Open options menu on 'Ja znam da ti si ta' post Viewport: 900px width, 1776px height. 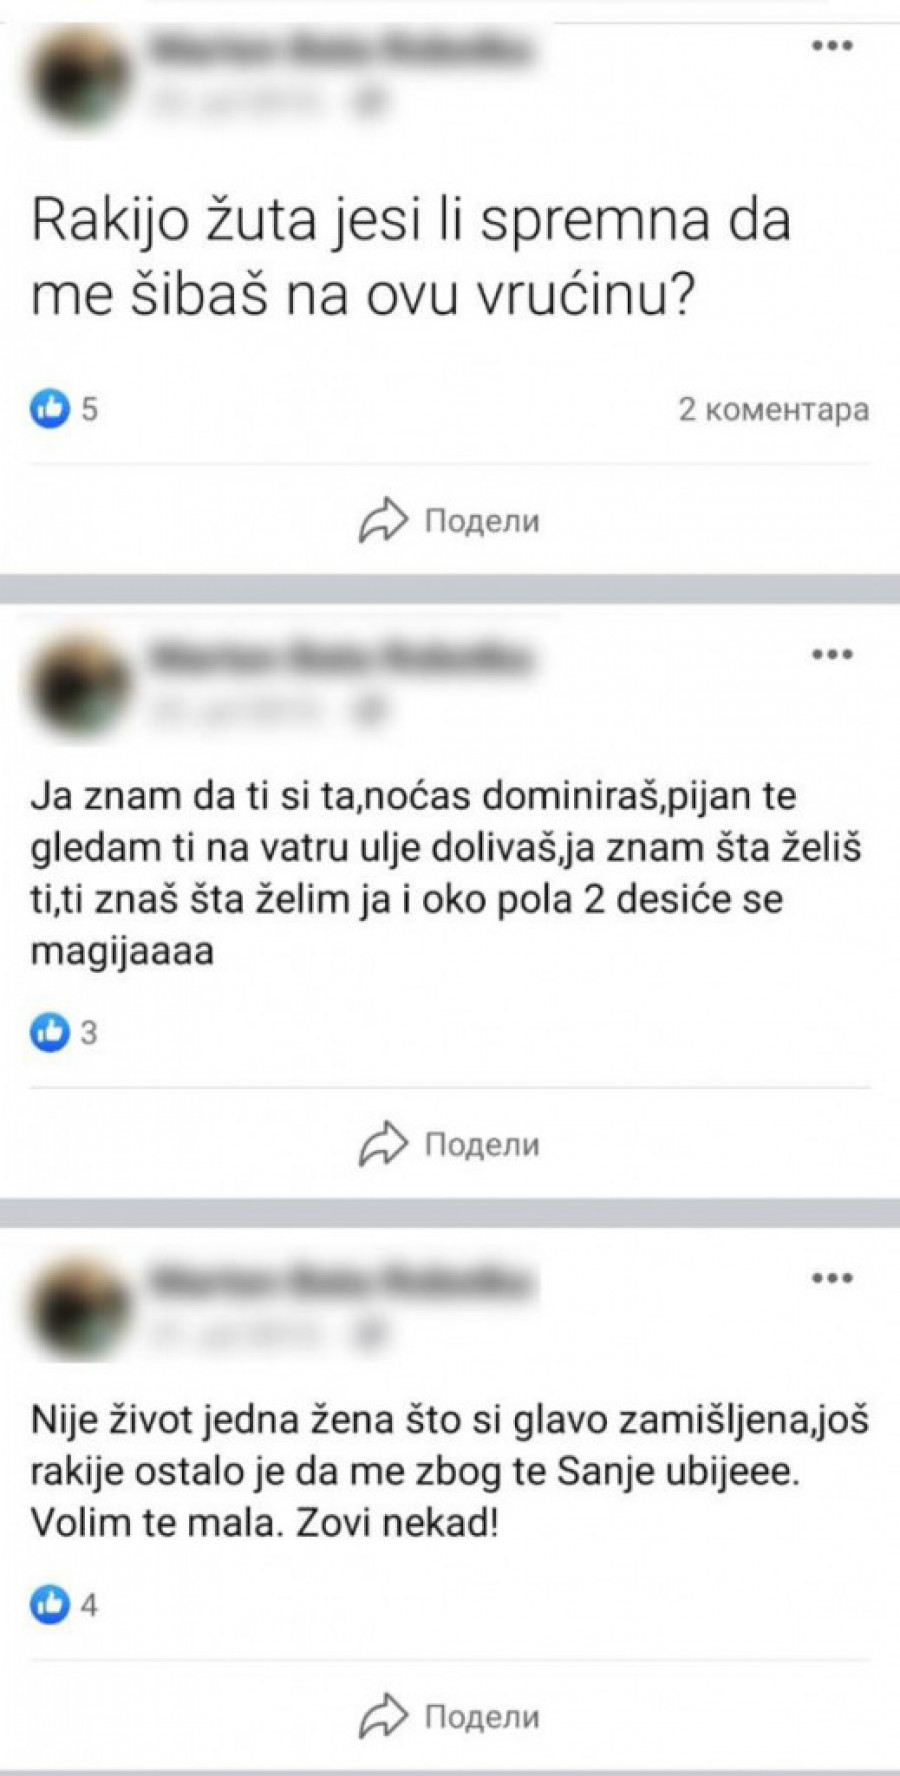831,655
